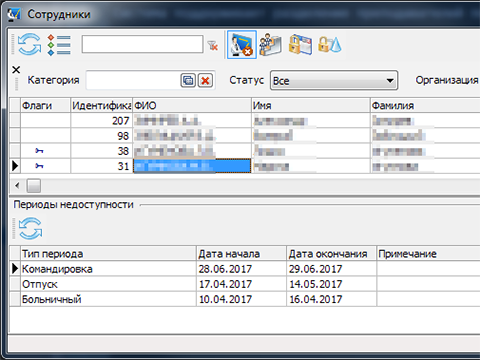Focus the search text field in toolbar
This screenshot has height=360, width=480.
(142, 44)
